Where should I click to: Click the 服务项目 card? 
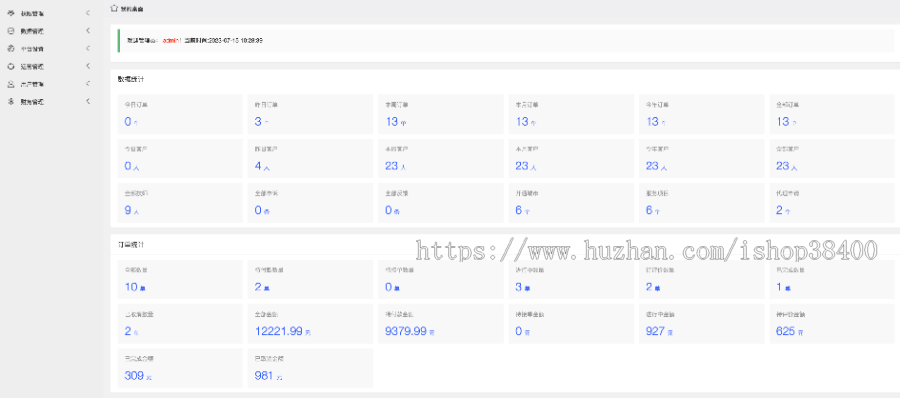(701, 203)
